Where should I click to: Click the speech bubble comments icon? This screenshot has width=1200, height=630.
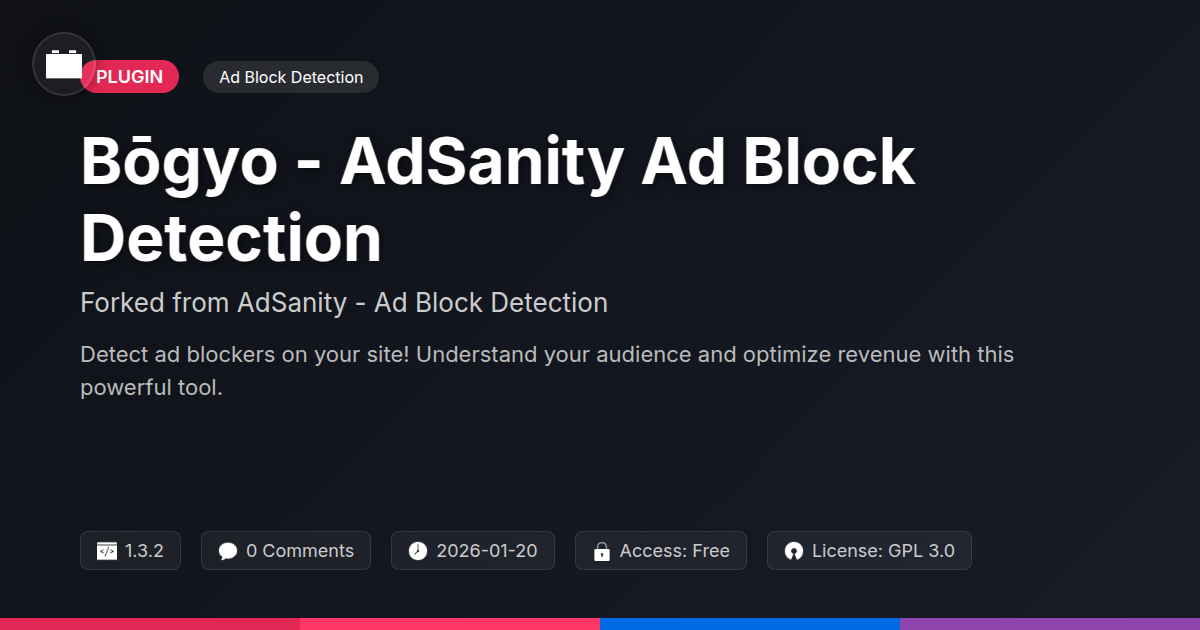[228, 551]
